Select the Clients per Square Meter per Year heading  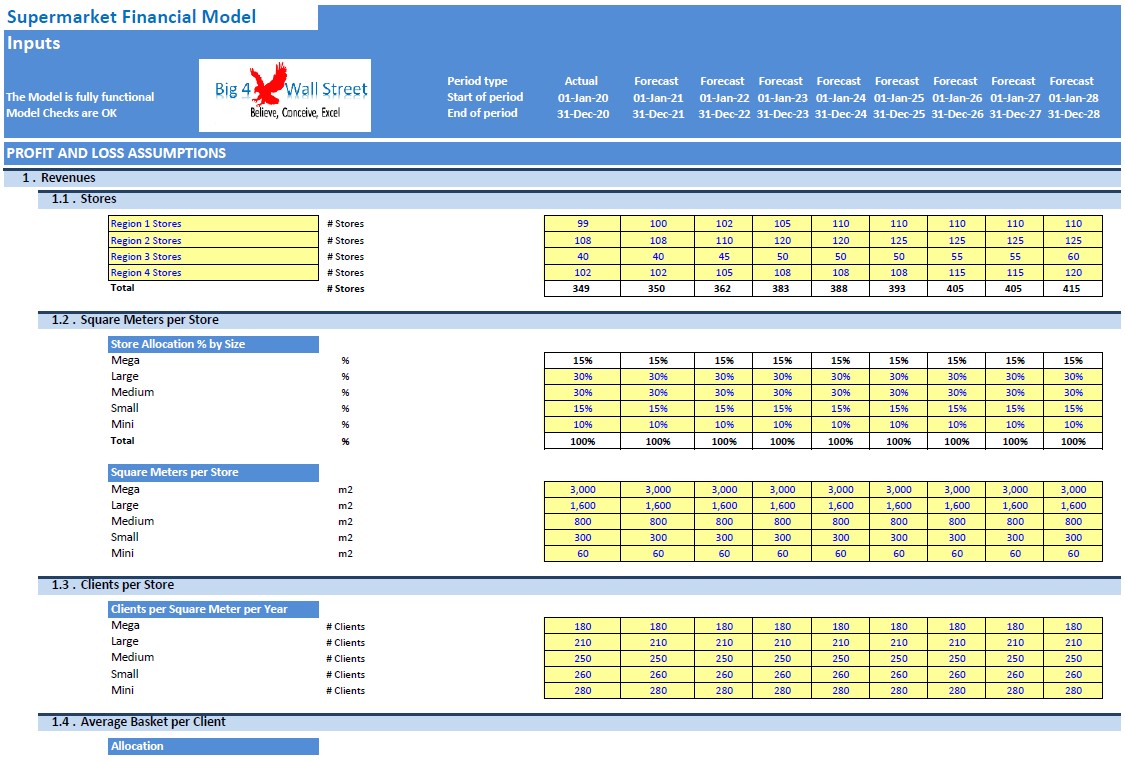pyautogui.click(x=213, y=609)
